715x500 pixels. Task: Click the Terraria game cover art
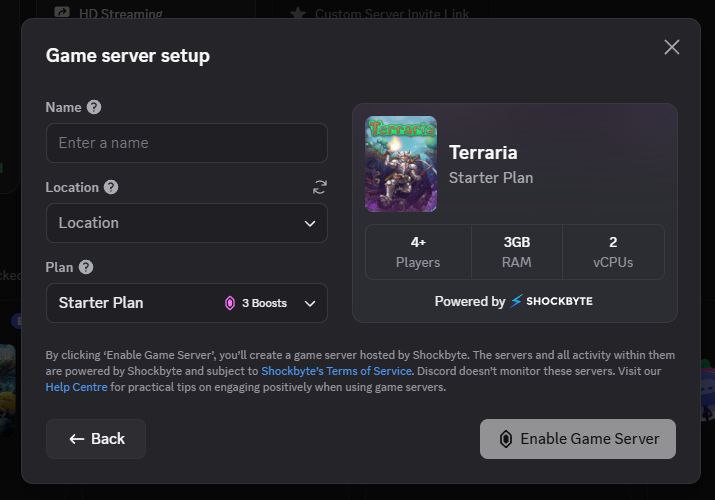(401, 164)
